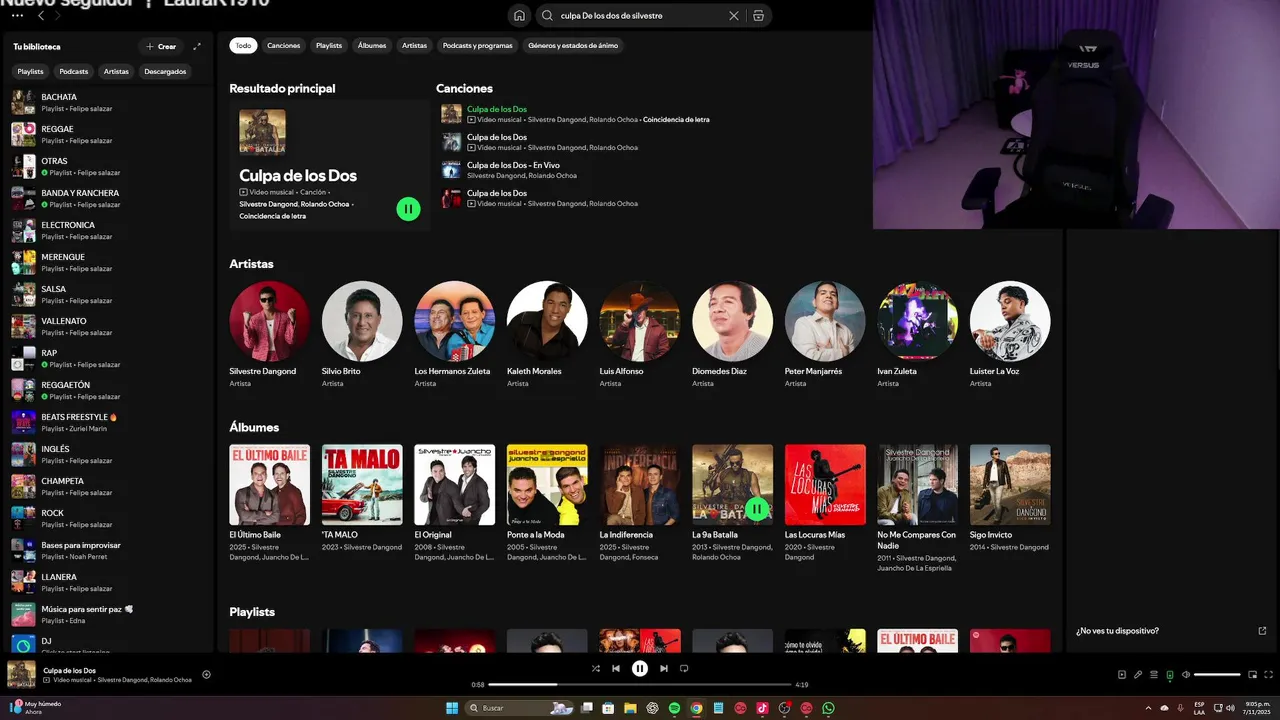Navigate back with the left arrow
This screenshot has width=1280, height=720.
(40, 16)
